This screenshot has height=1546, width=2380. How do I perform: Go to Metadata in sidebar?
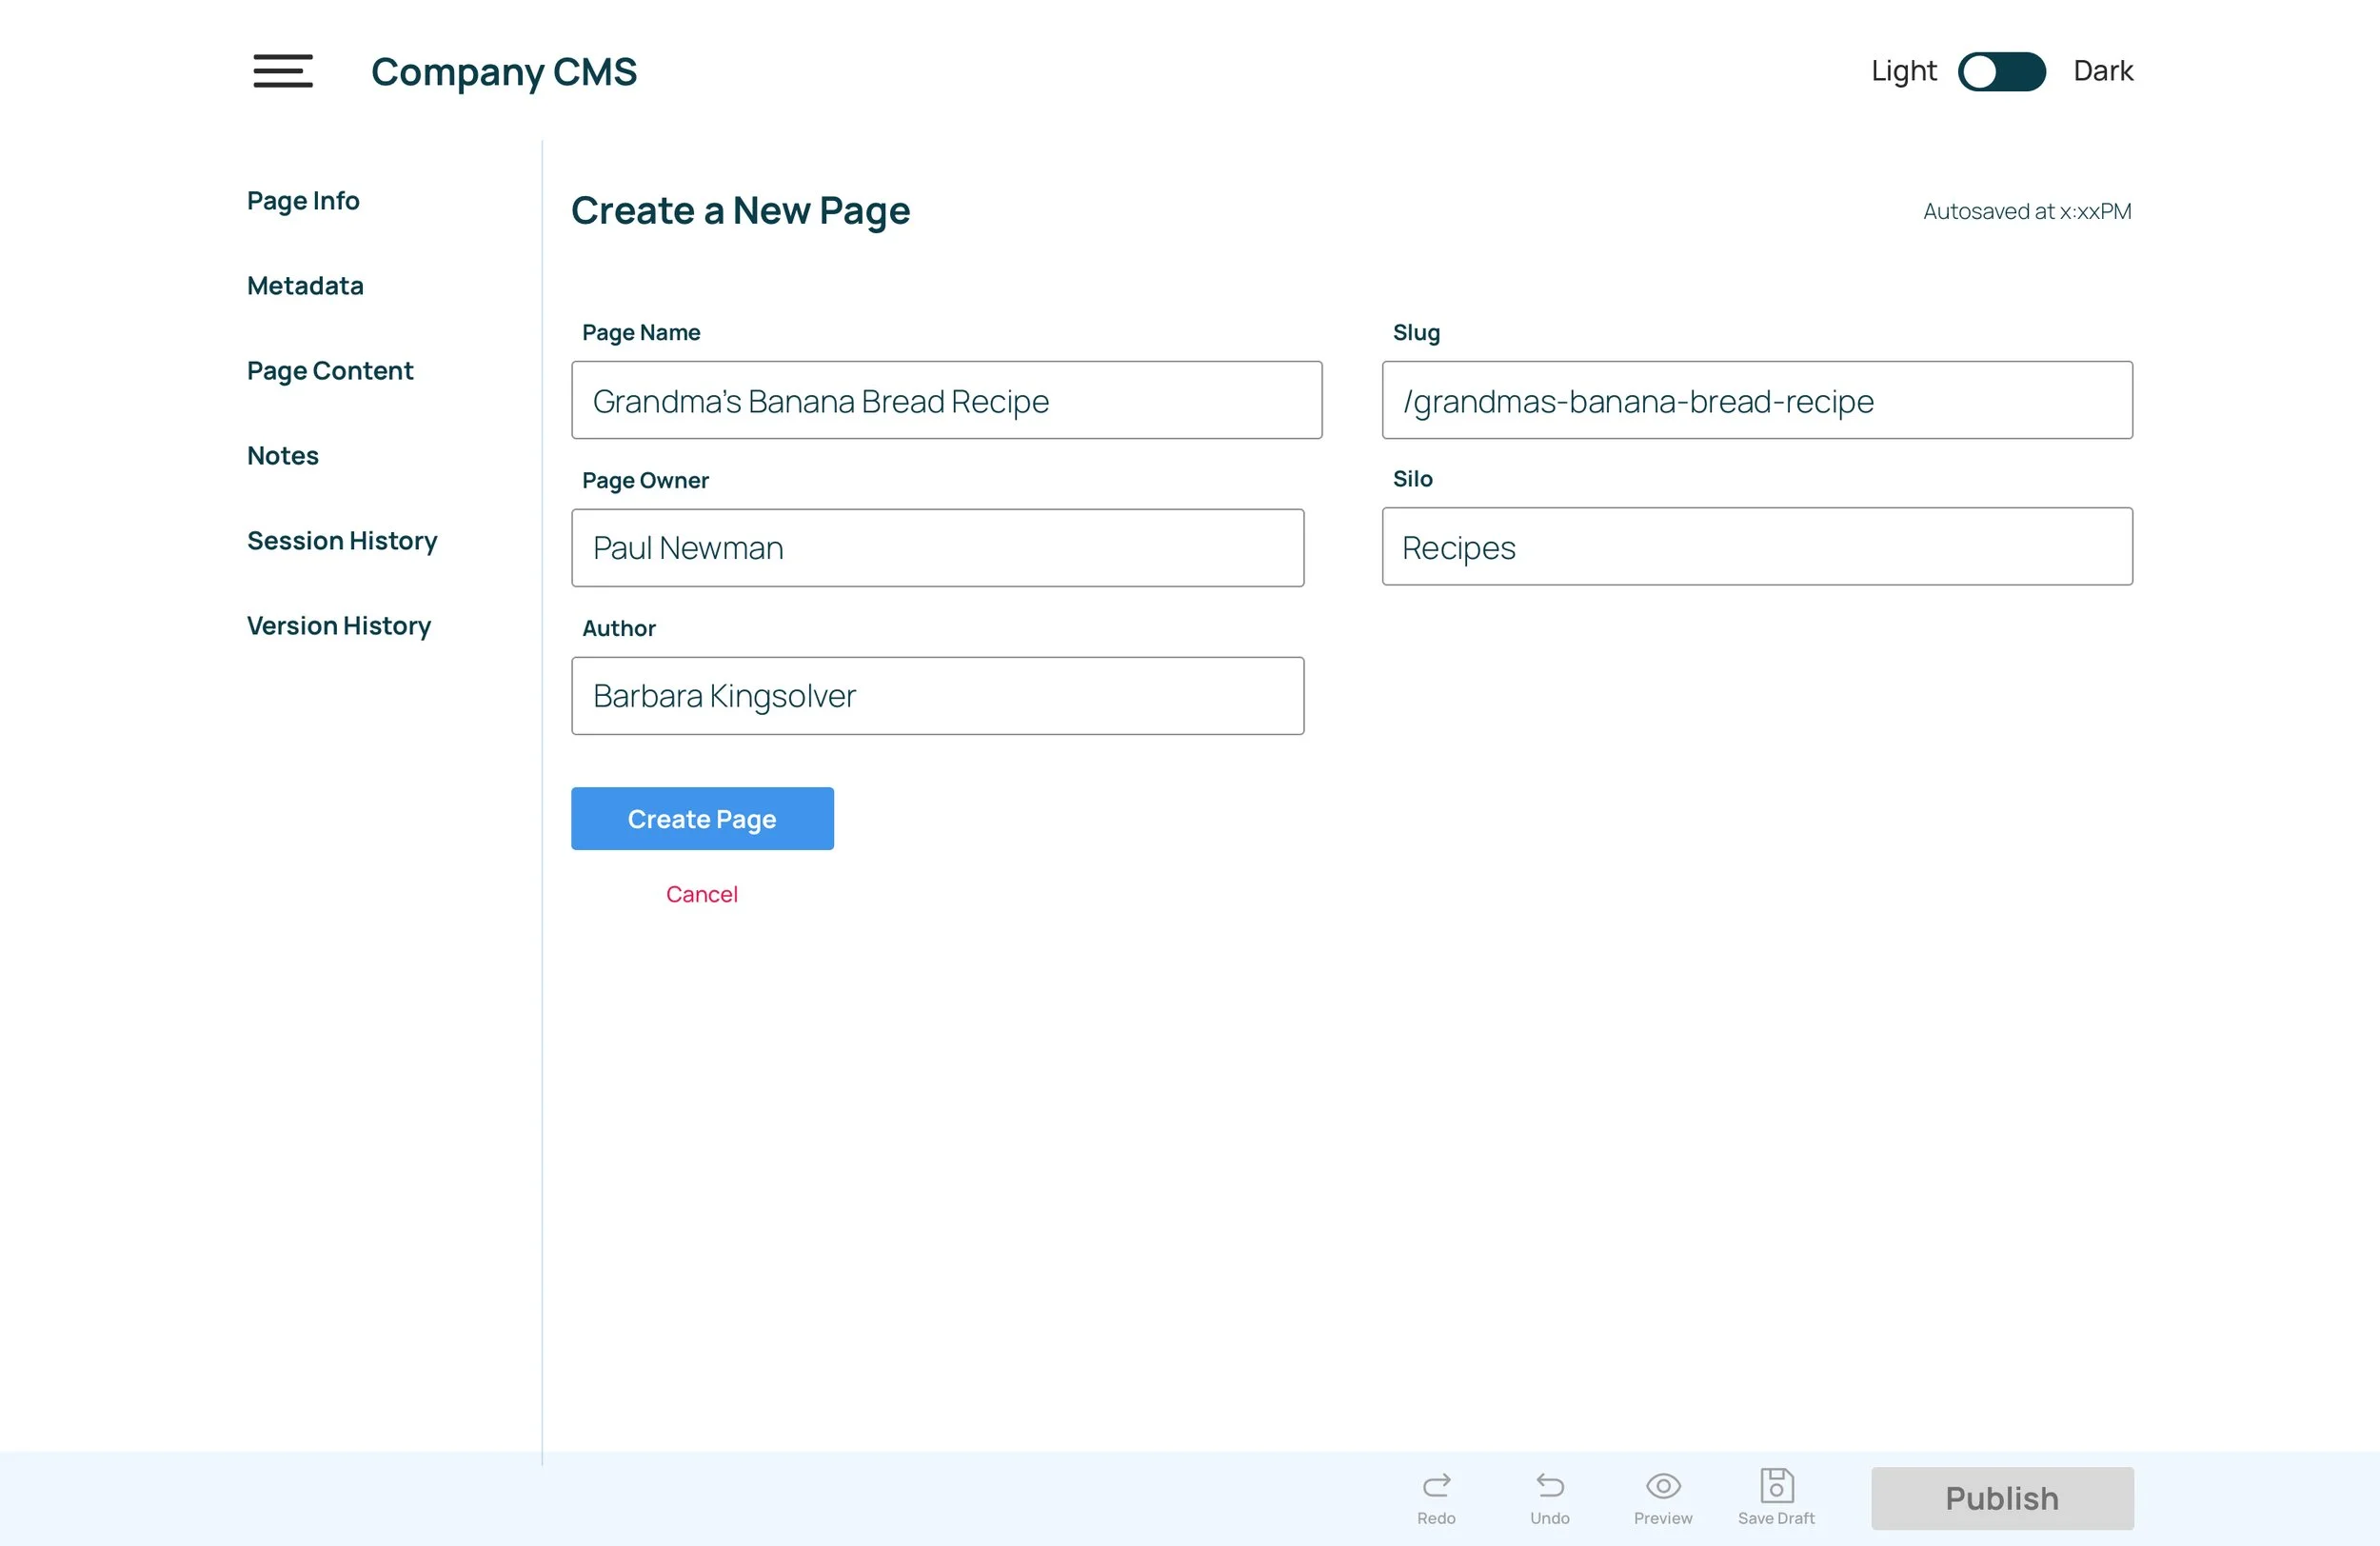(x=305, y=286)
